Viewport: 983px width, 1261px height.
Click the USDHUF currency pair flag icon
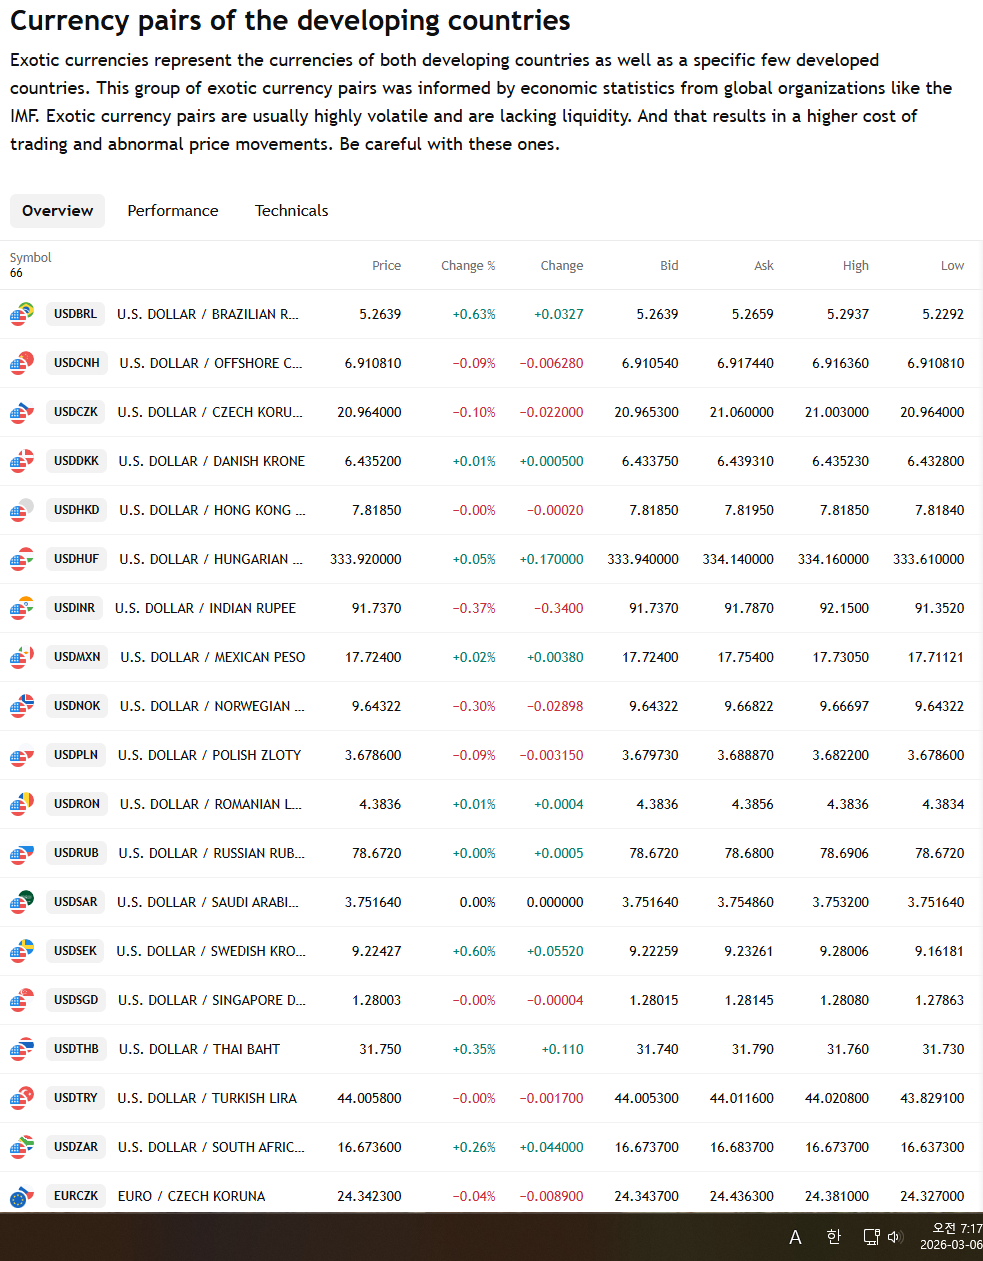(22, 559)
